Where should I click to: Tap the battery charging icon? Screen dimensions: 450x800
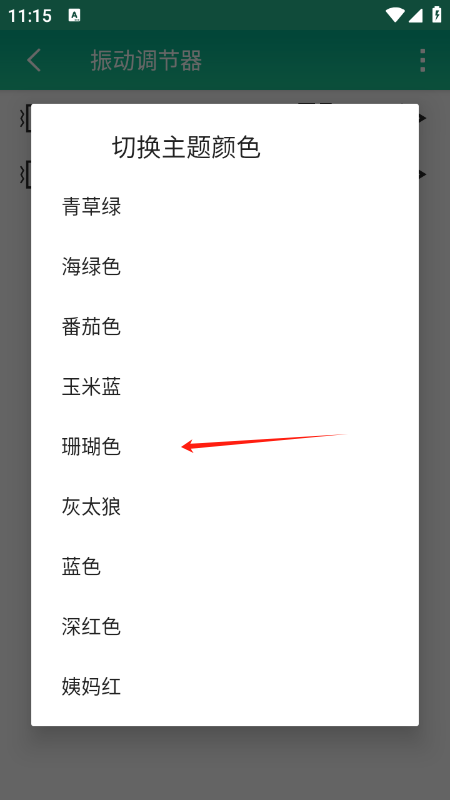437,14
